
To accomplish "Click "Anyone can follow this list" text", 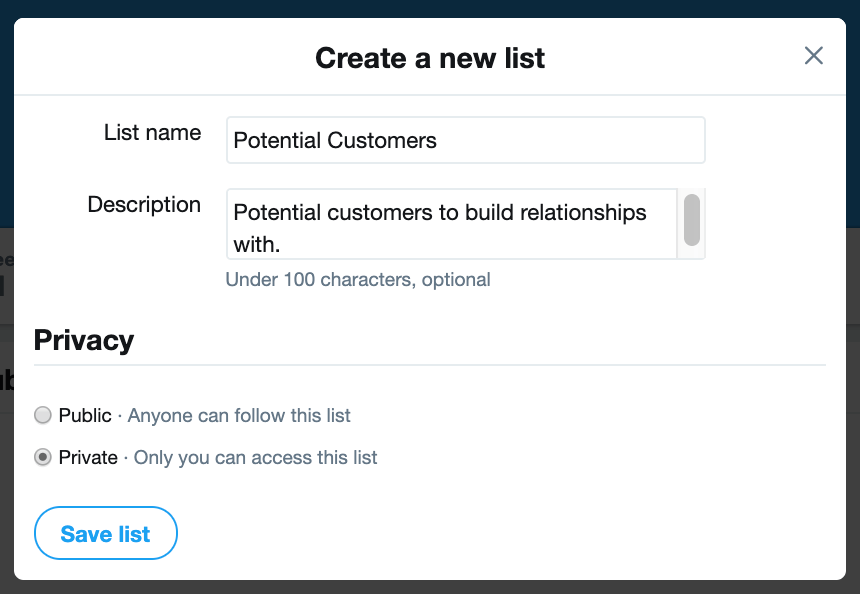I will [x=239, y=415].
